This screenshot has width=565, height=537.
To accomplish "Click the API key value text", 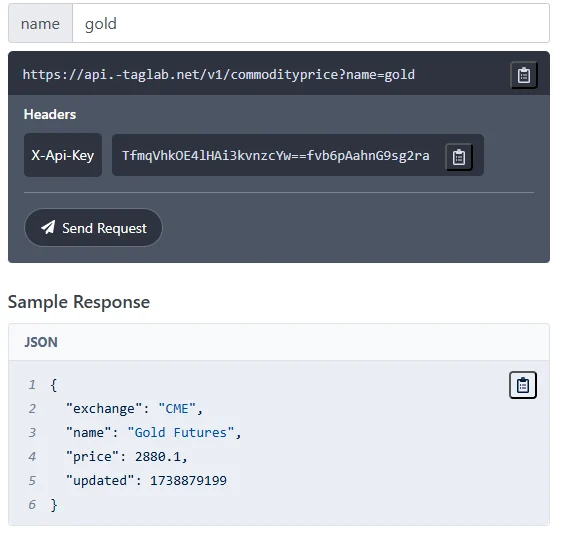I will click(x=276, y=156).
